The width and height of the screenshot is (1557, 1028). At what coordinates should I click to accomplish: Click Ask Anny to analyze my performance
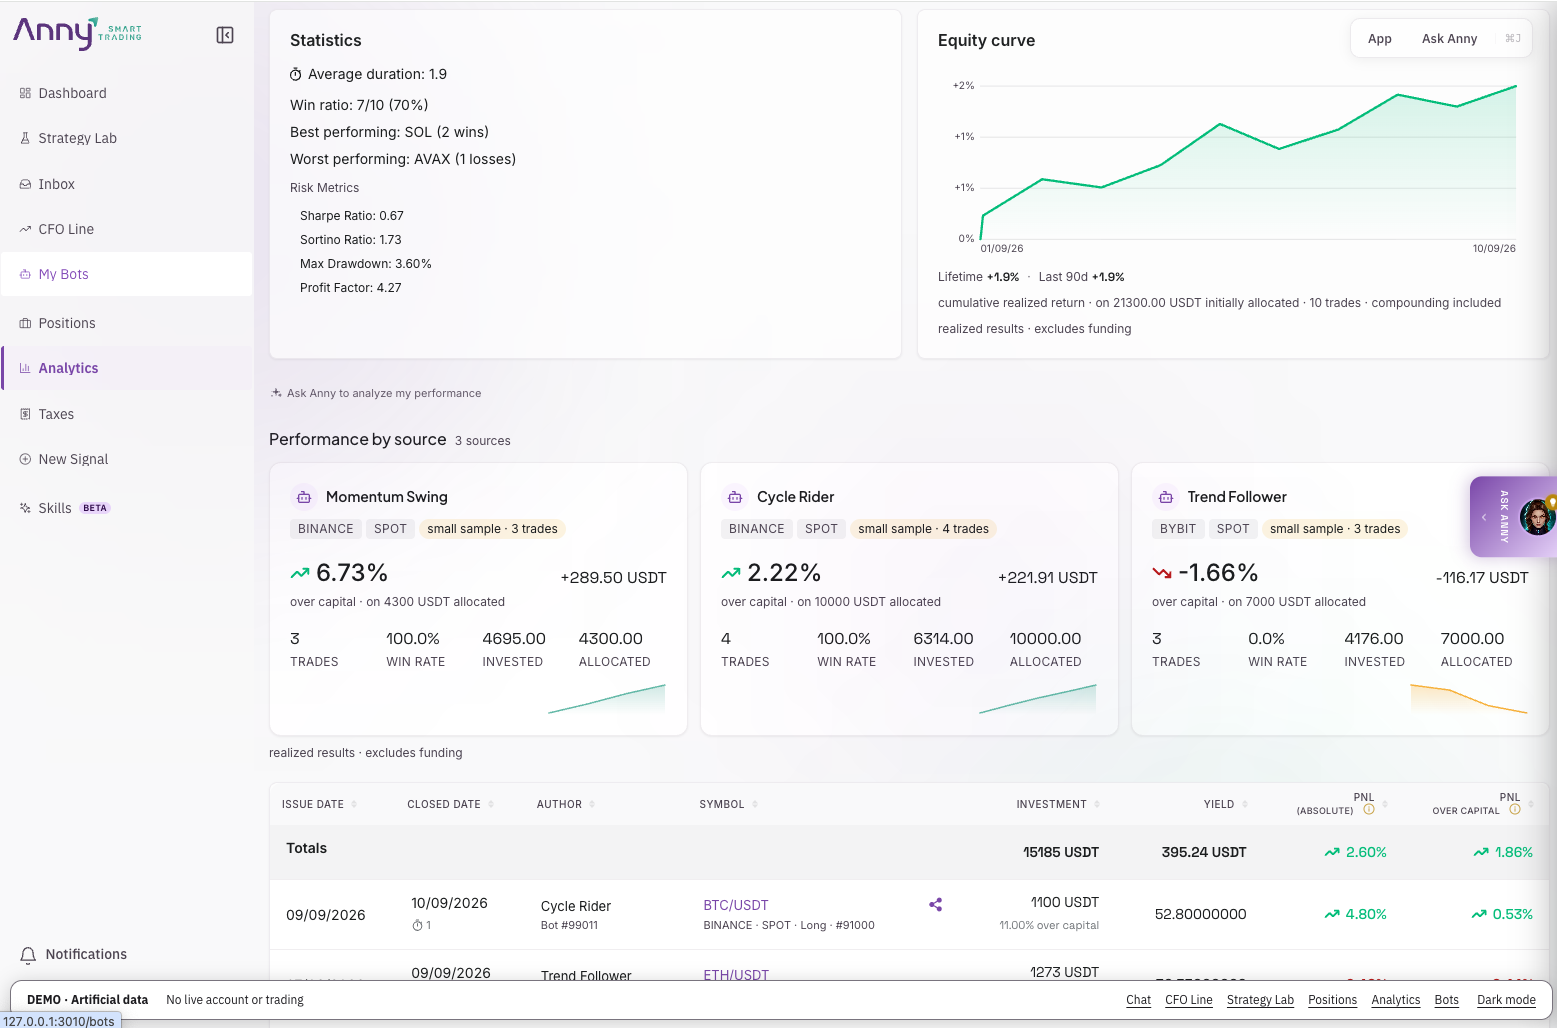(376, 393)
